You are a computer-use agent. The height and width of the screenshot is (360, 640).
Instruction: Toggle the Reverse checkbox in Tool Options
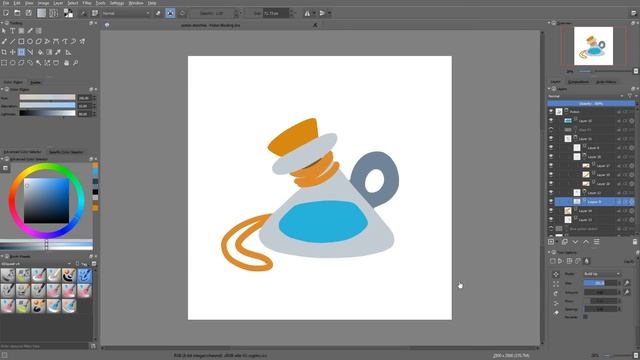pos(585,317)
